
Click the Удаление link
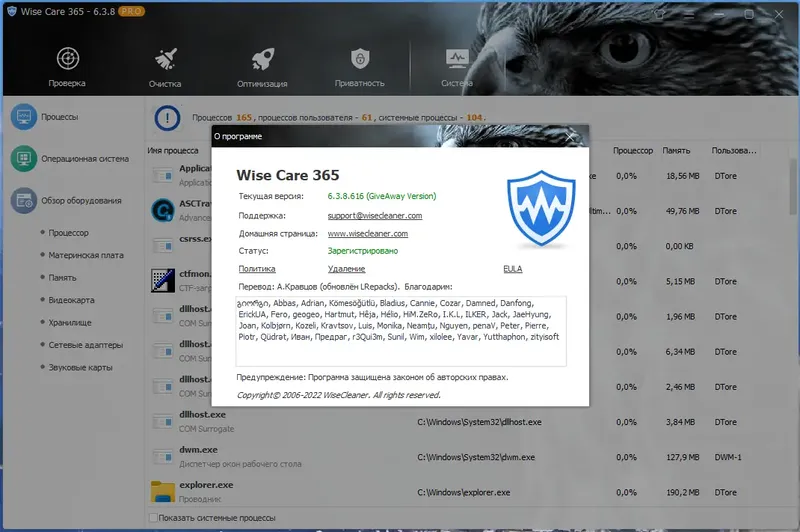[x=346, y=269]
